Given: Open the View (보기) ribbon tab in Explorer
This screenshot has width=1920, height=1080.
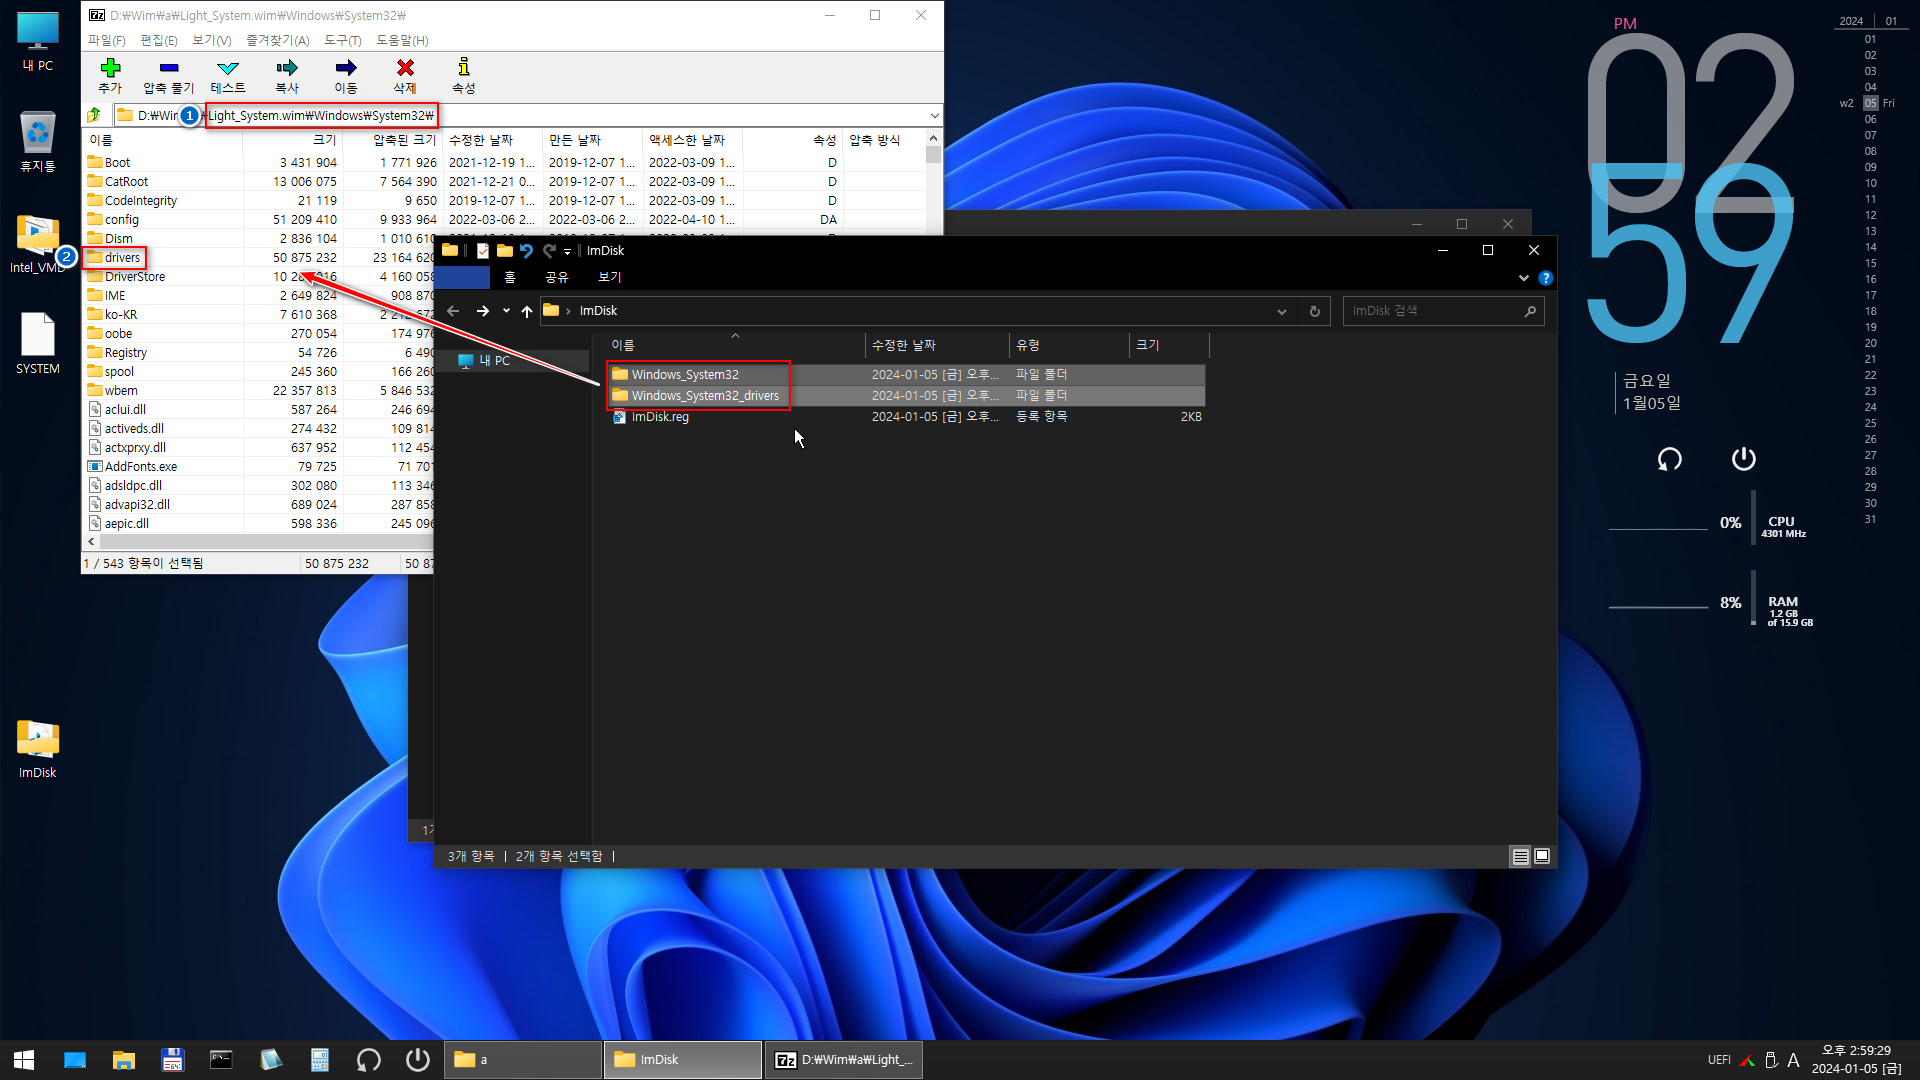Looking at the screenshot, I should pyautogui.click(x=610, y=277).
